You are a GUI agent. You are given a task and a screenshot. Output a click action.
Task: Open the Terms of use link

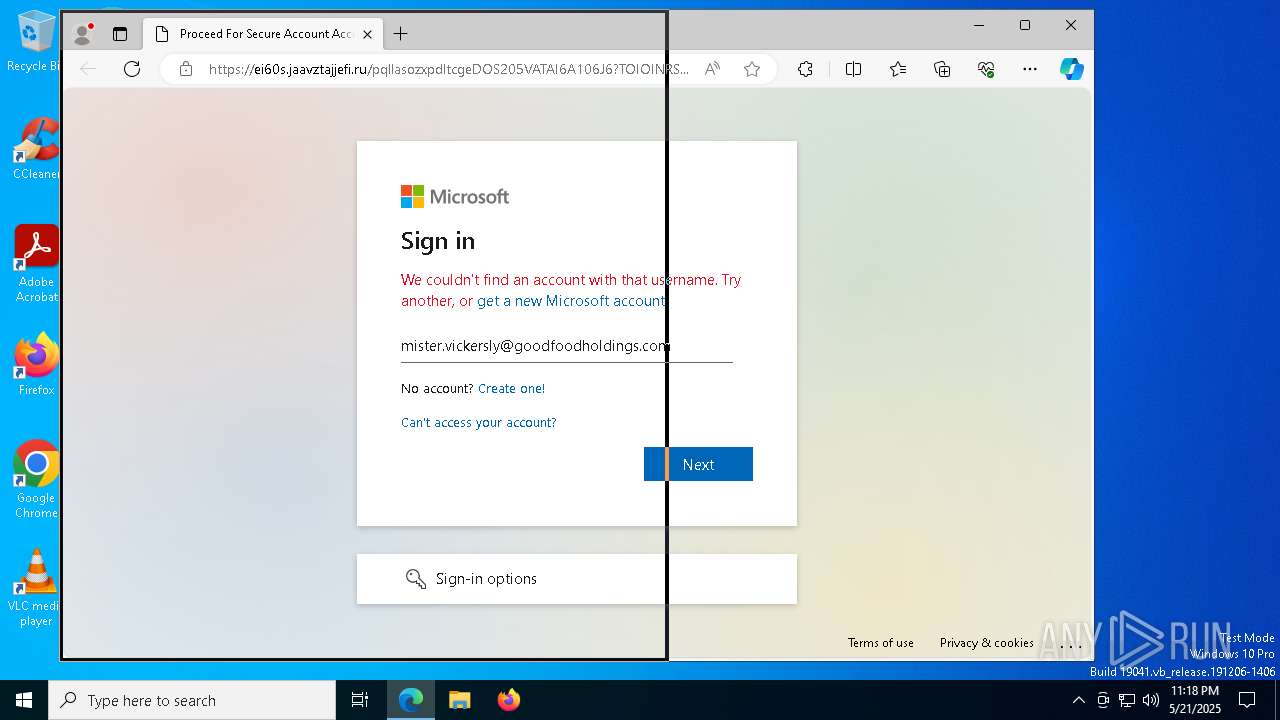(x=881, y=643)
